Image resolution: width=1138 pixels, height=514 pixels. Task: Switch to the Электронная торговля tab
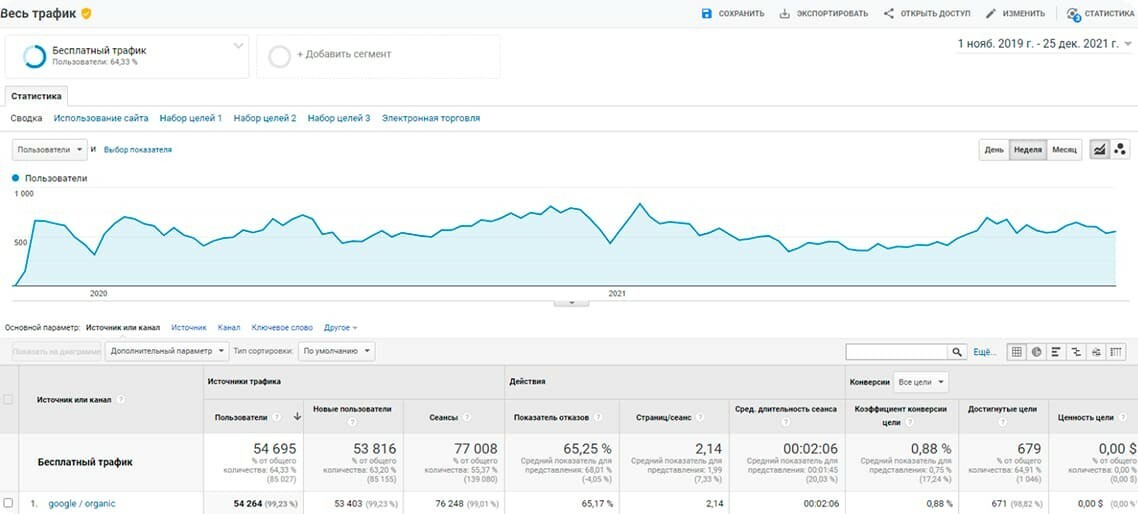point(430,118)
